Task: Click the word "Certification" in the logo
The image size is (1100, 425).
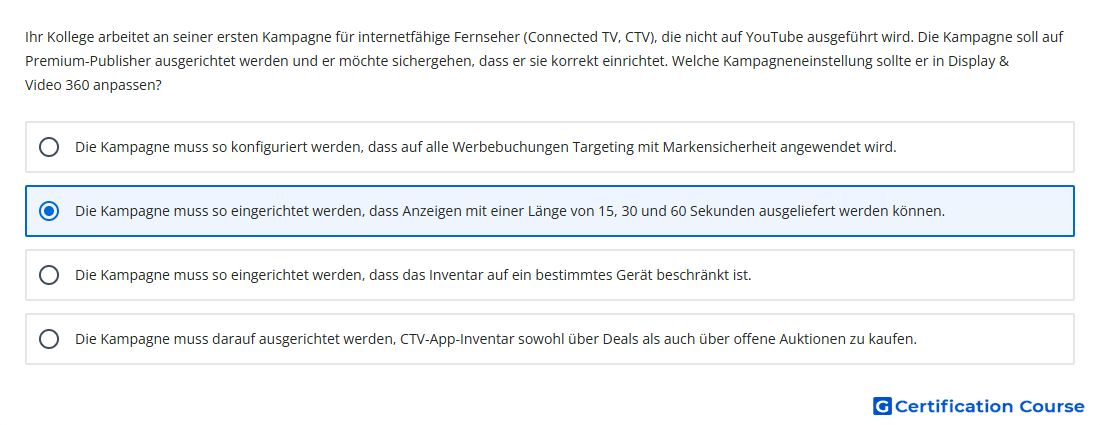Action: (954, 406)
